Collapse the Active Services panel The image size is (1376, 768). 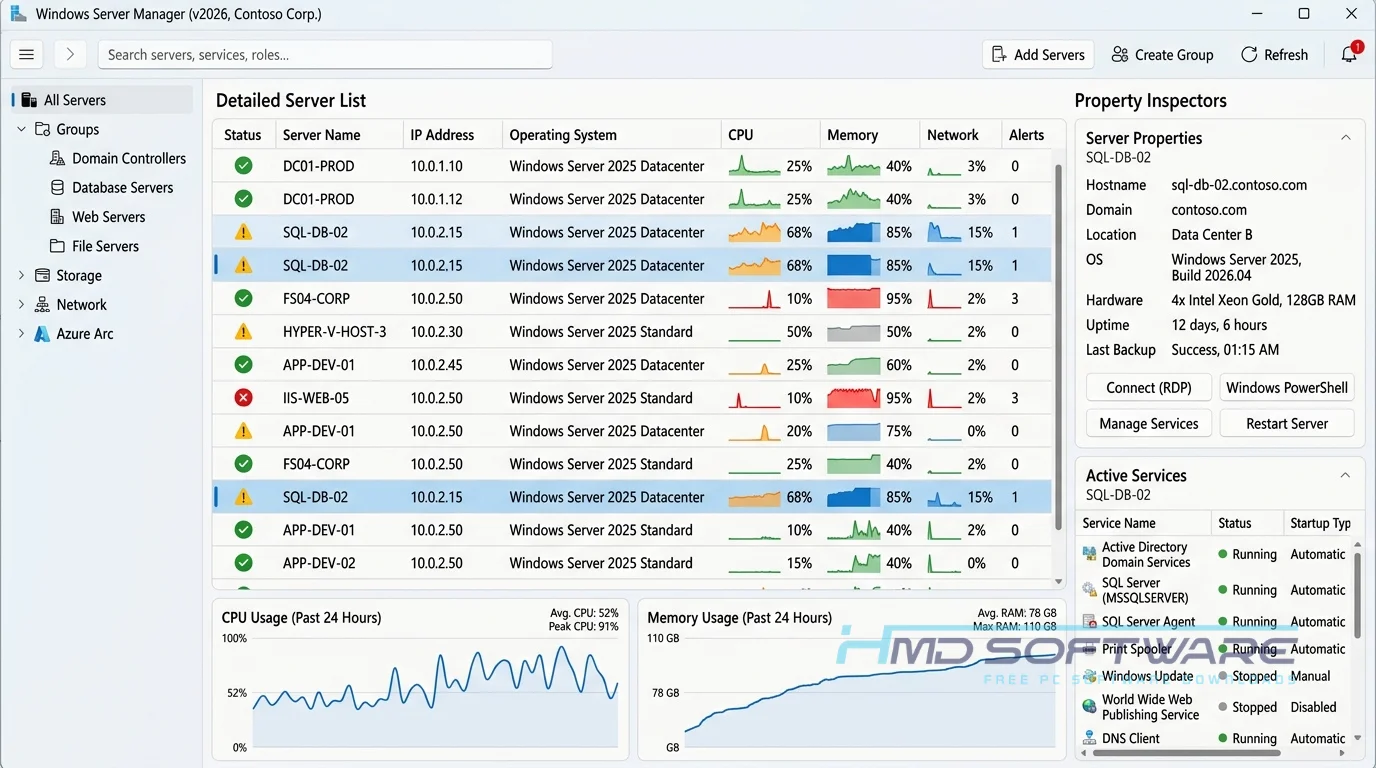[x=1345, y=475]
